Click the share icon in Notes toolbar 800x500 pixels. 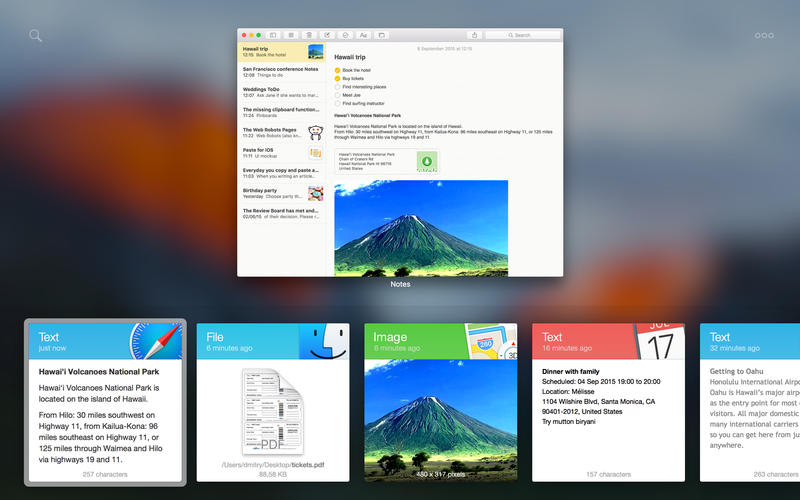pos(475,35)
